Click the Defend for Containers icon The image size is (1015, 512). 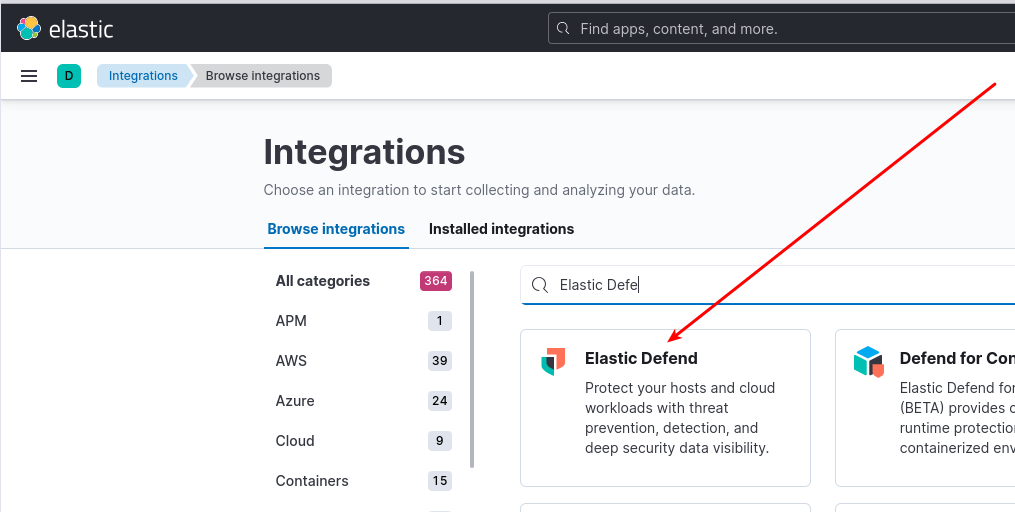868,361
